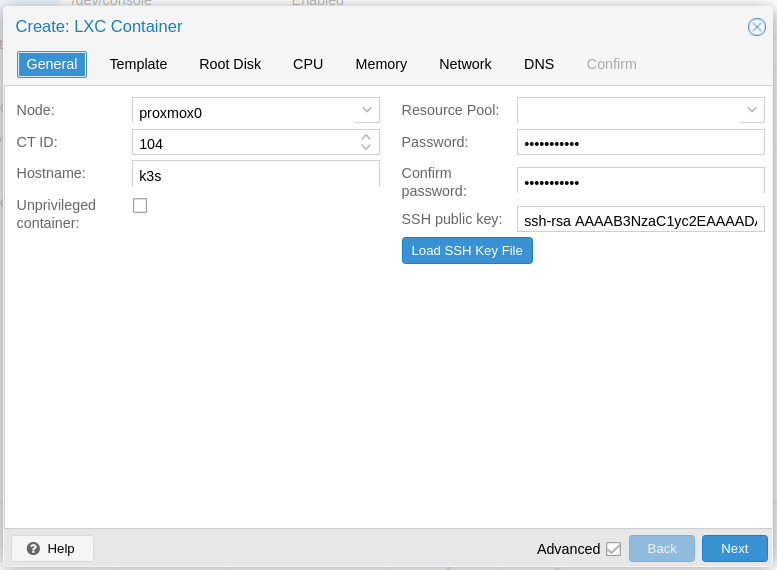Enable the Unprivileged container checkbox
Viewport: 777px width, 570px height.
[140, 205]
